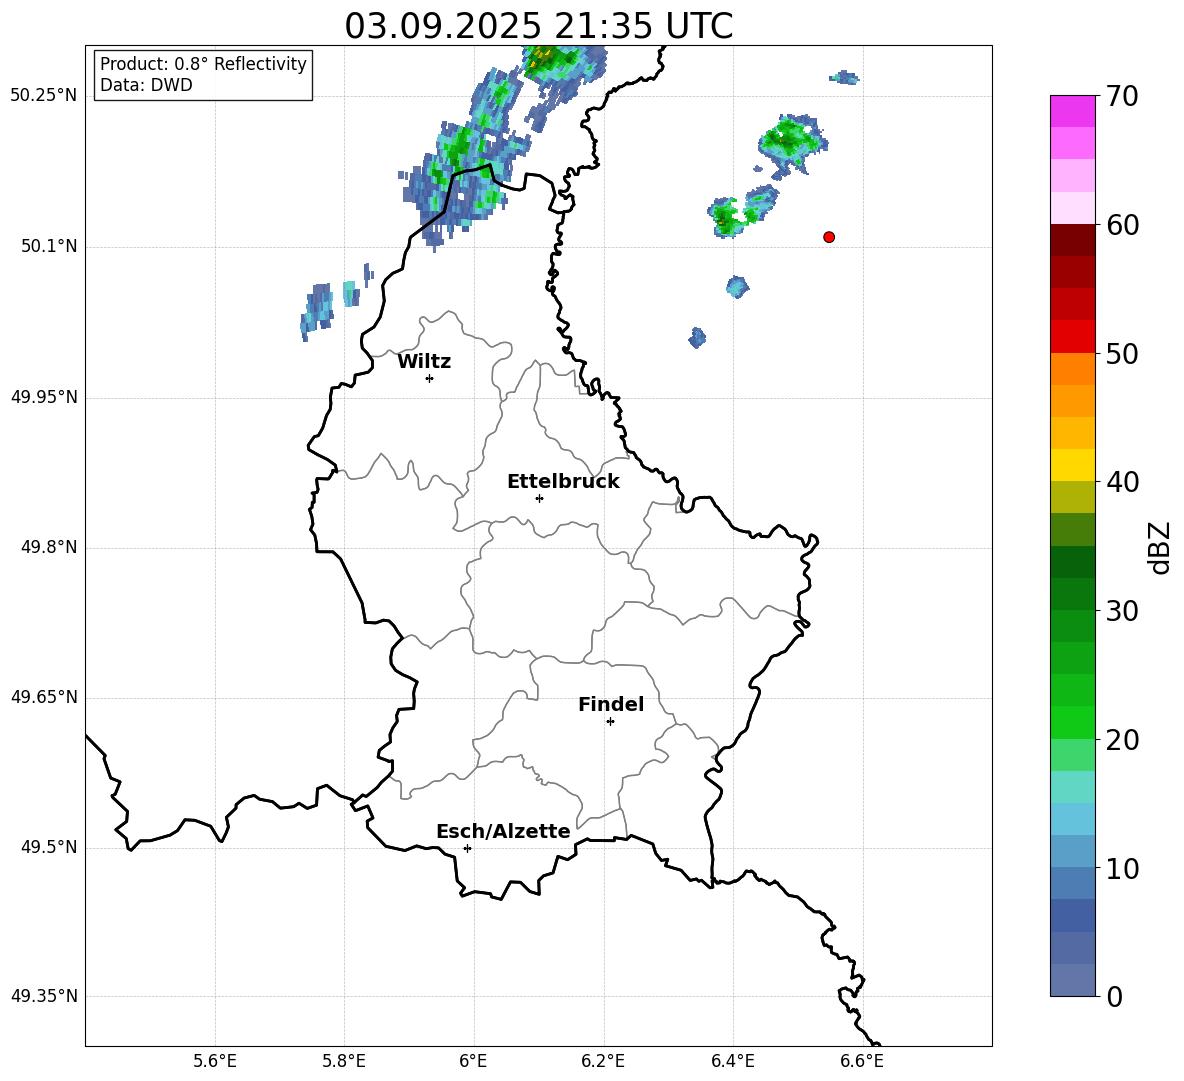Click the 5.6°E longitude label
The width and height of the screenshot is (1184, 1081).
(215, 1061)
